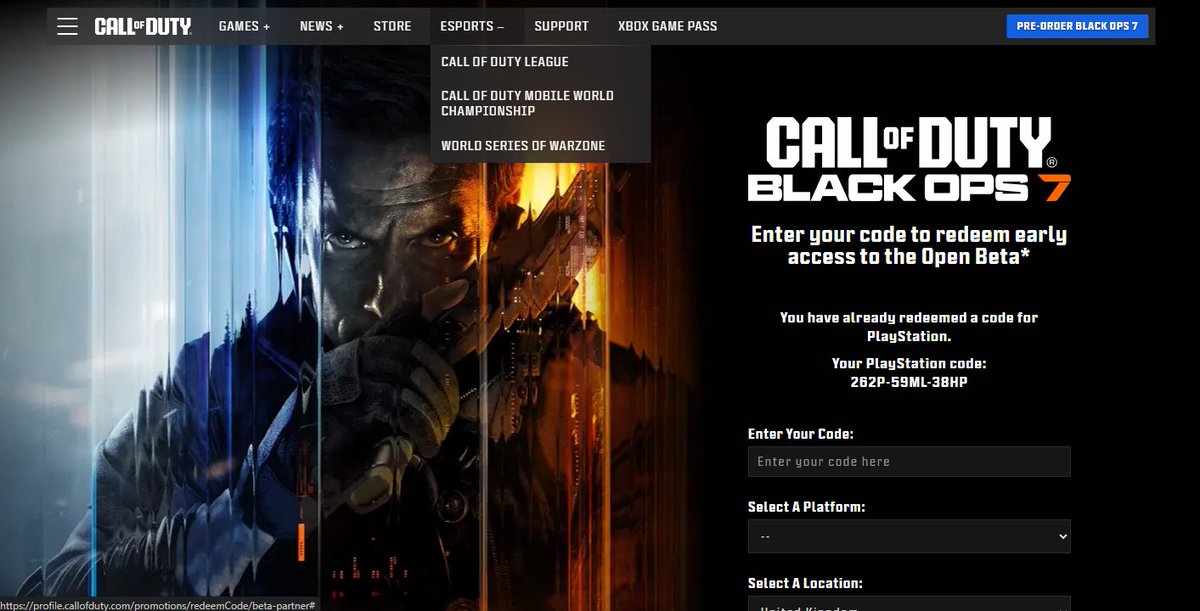Viewport: 1200px width, 611px height.
Task: Click the Enter your code field
Action: pyautogui.click(x=909, y=462)
